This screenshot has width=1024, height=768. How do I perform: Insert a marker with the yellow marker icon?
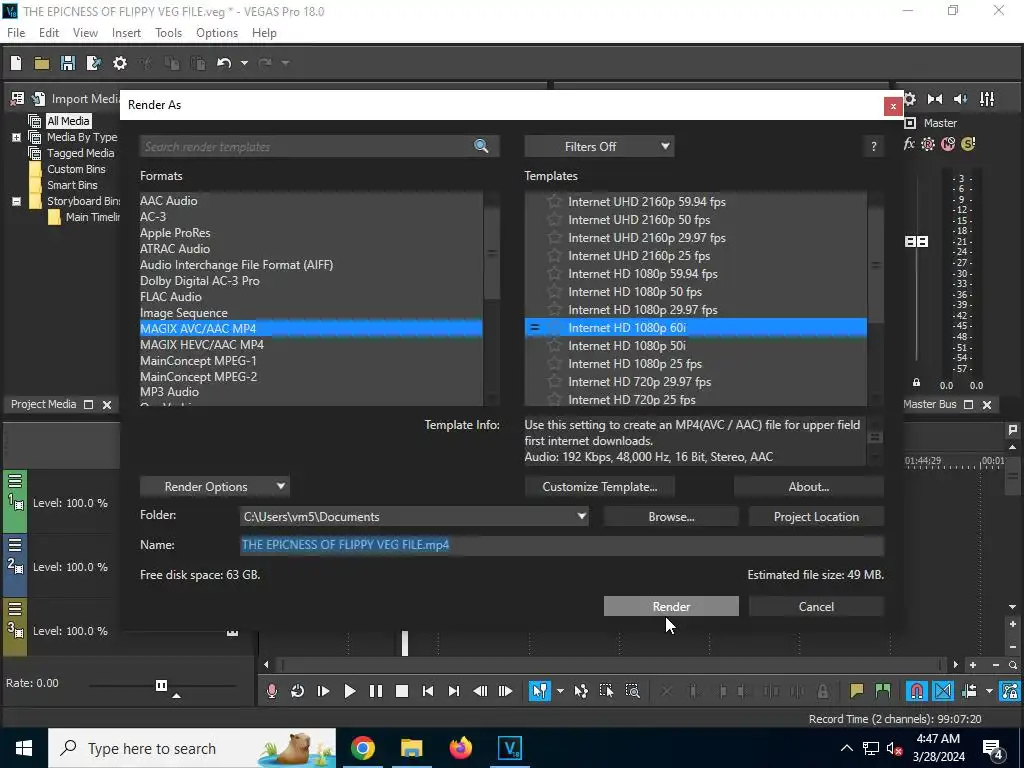[856, 691]
